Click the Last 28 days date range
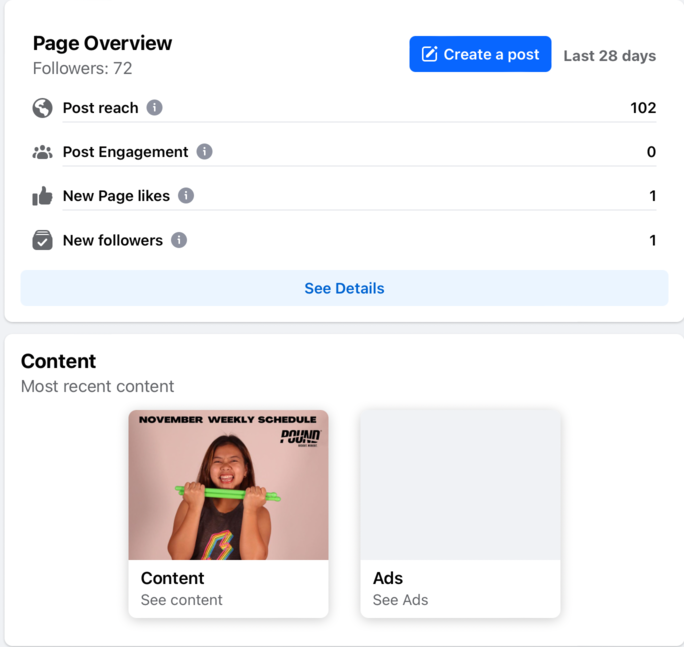Viewport: 684px width, 647px height. (x=609, y=56)
